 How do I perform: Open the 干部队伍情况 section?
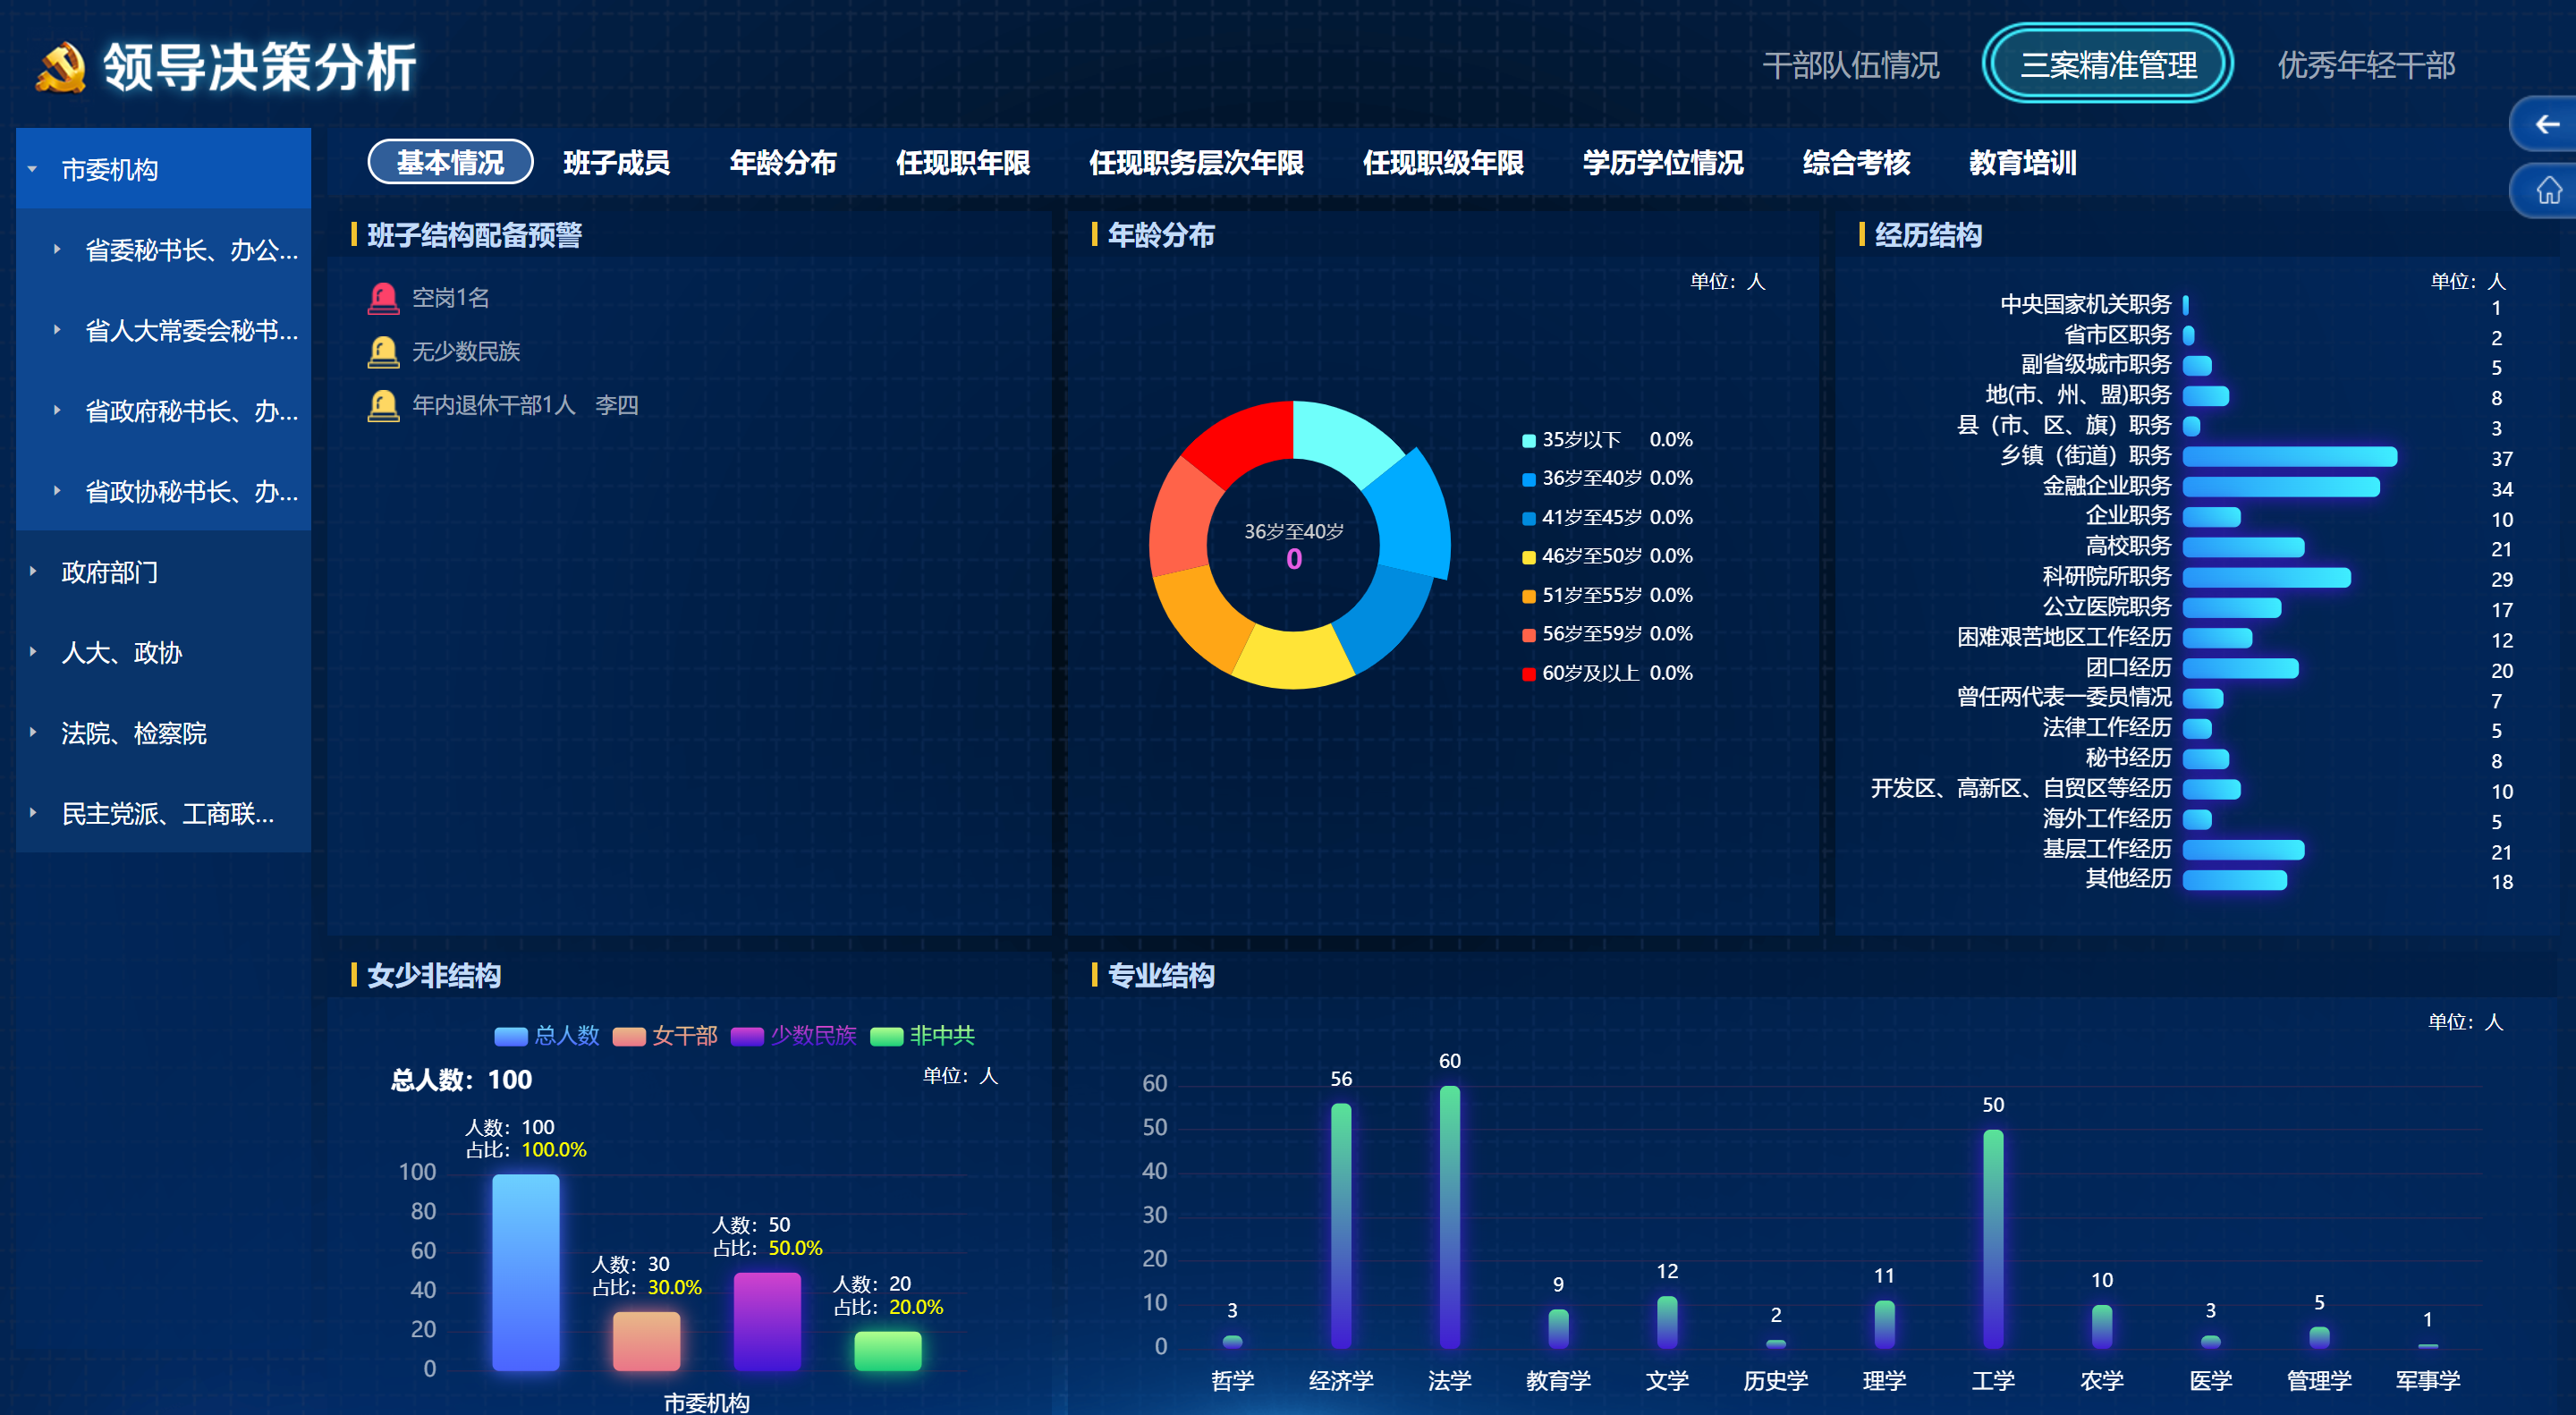tap(1850, 65)
